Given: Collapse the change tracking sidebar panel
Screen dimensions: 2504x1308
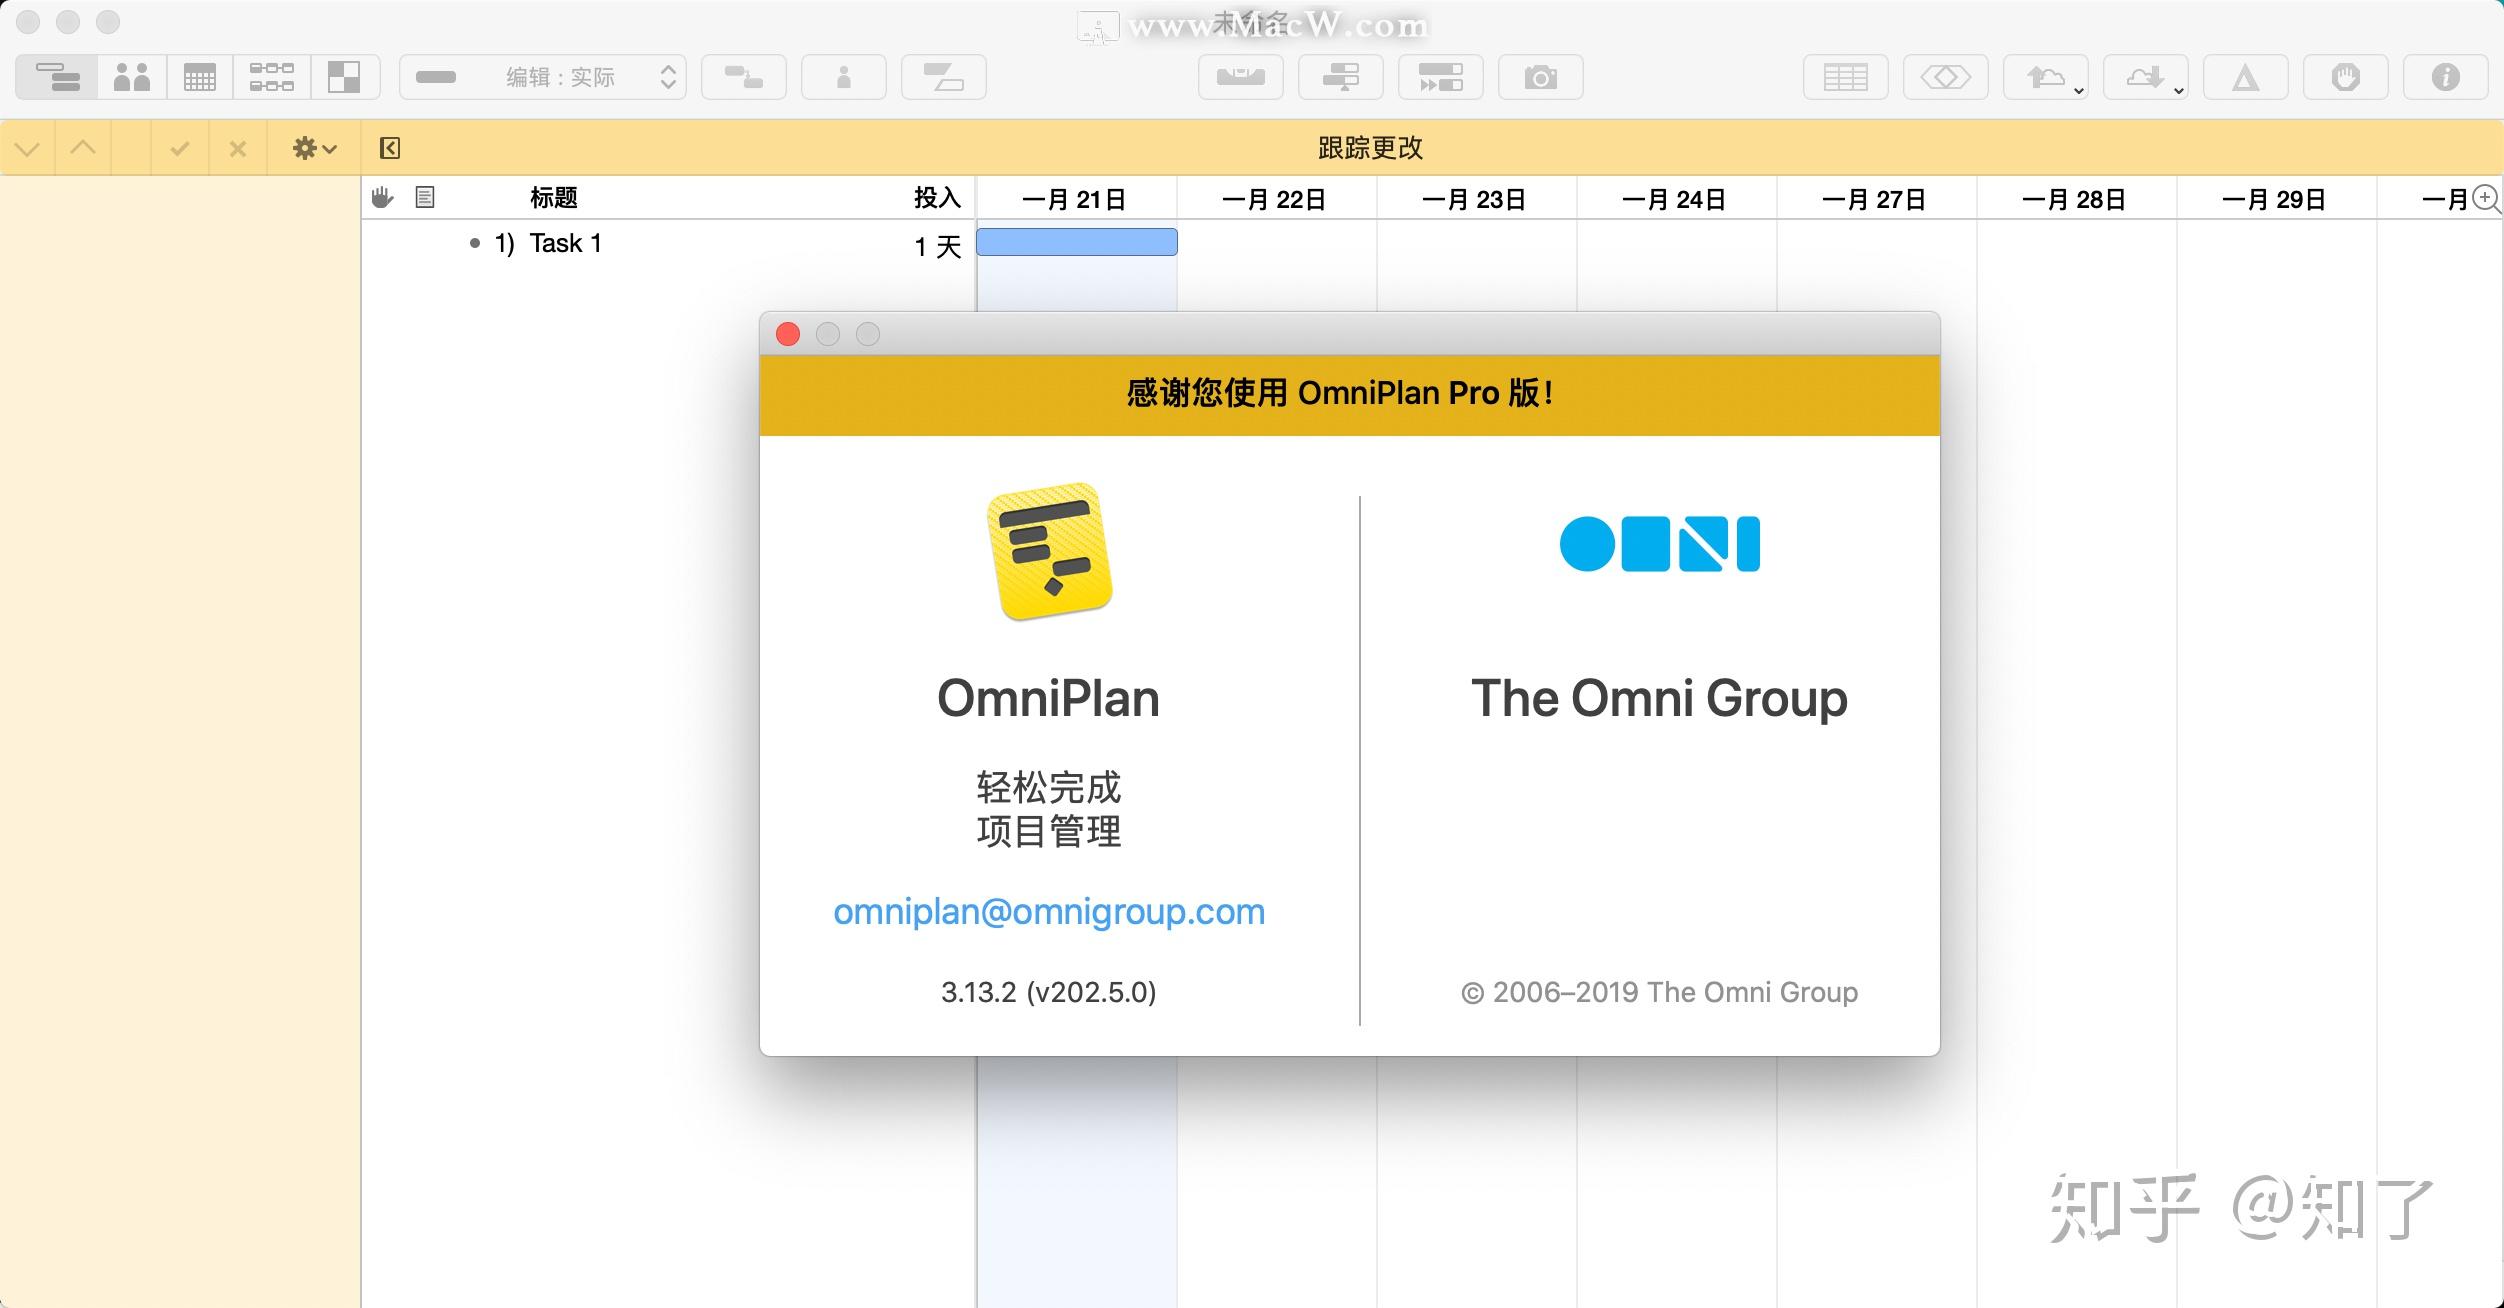Looking at the screenshot, I should [391, 148].
